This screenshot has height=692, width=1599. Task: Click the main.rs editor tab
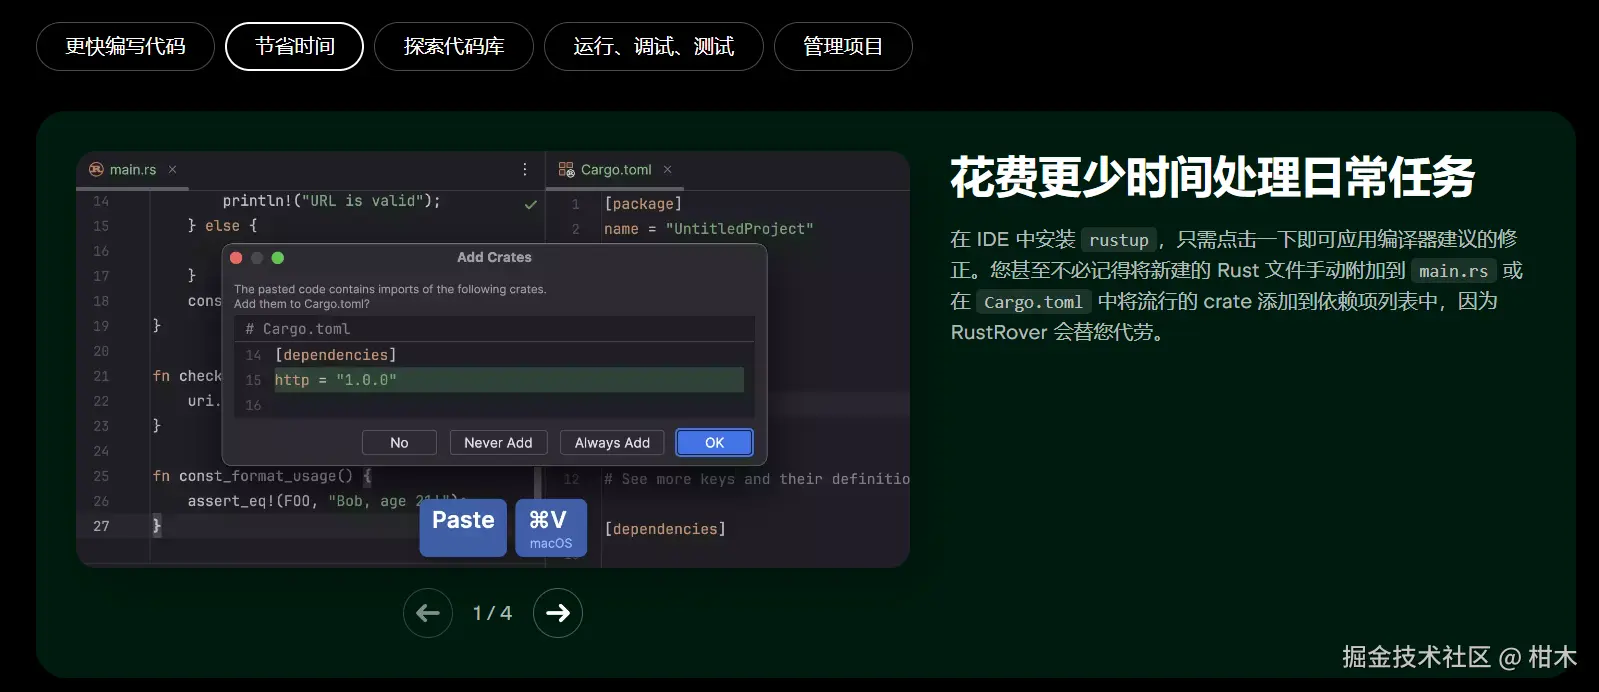pos(133,170)
